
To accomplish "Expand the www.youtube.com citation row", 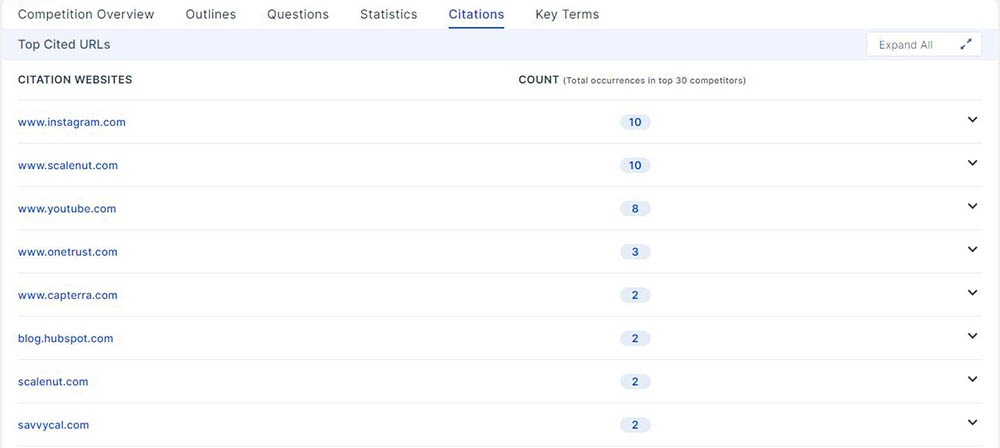I will point(971,207).
